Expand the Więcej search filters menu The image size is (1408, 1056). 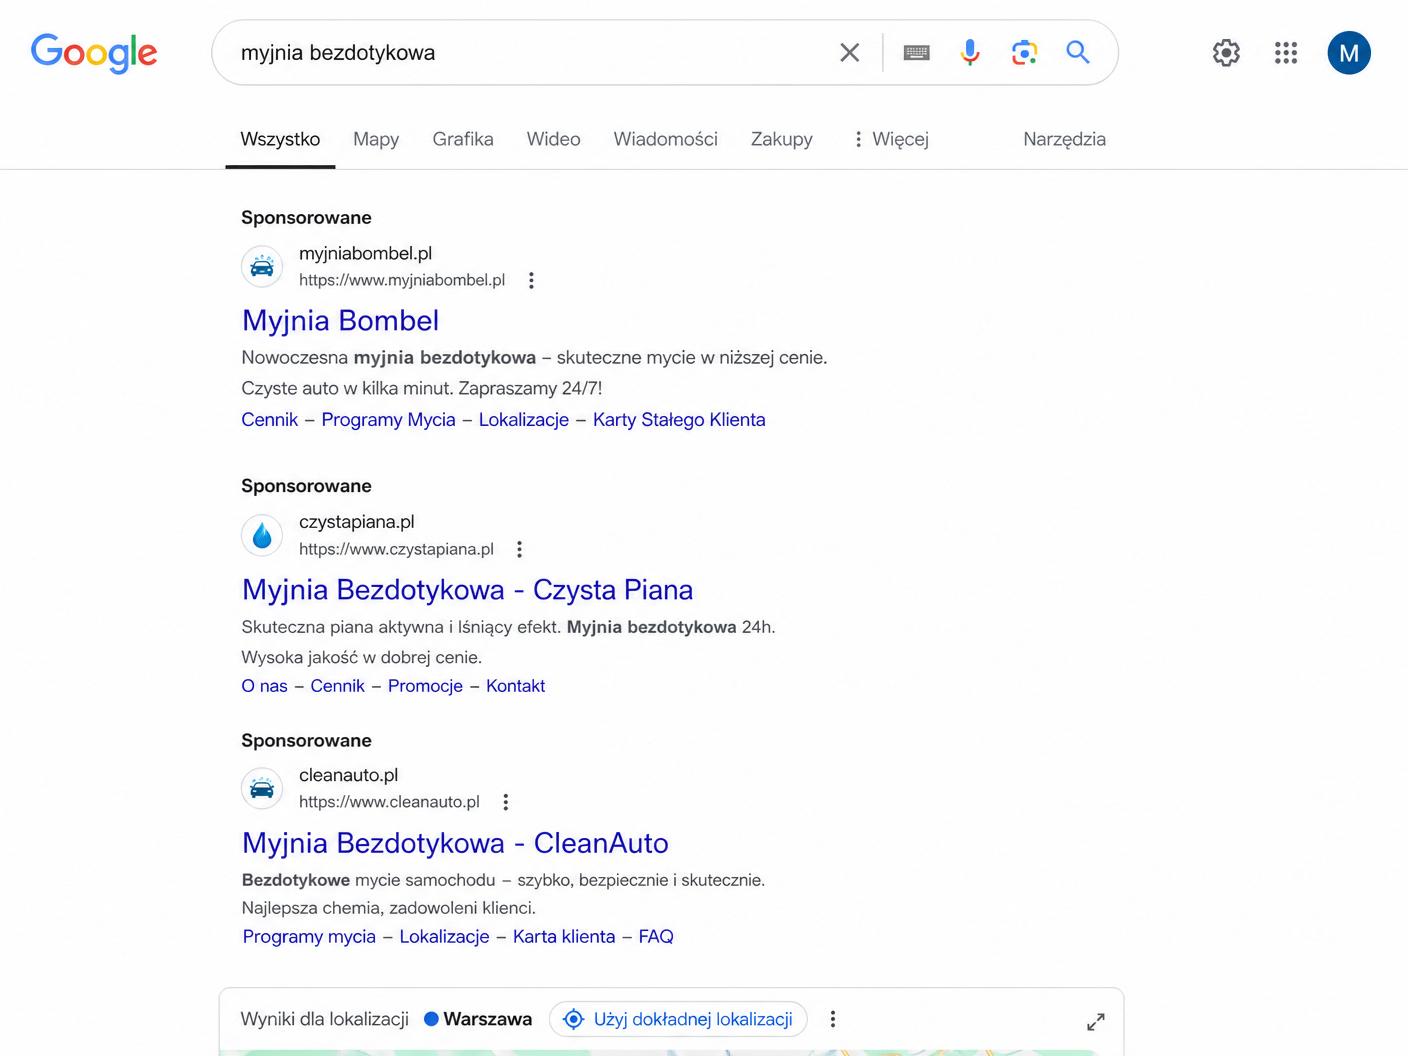coord(890,139)
